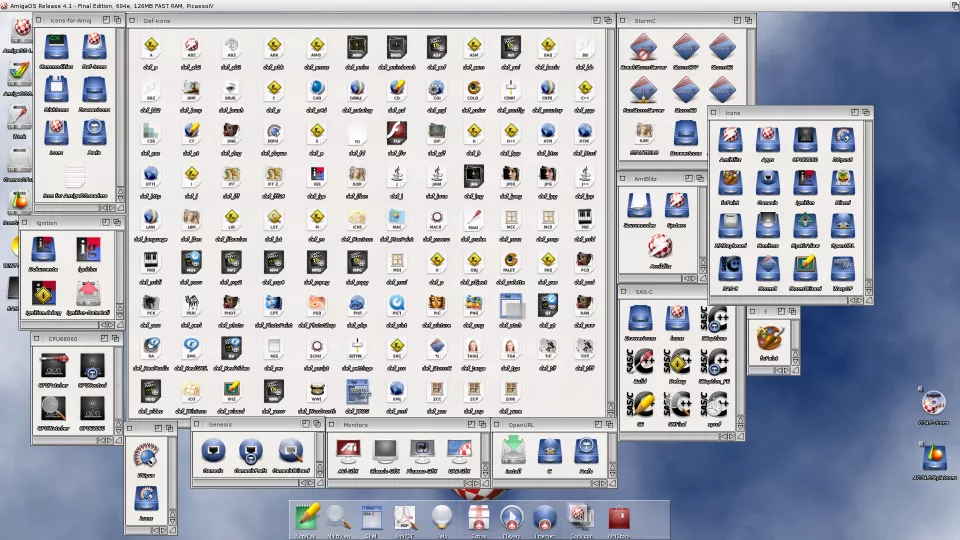Screen dimensions: 960x540
Task: Click the AmigaOS screen title bar
Action: (x=480, y=6)
